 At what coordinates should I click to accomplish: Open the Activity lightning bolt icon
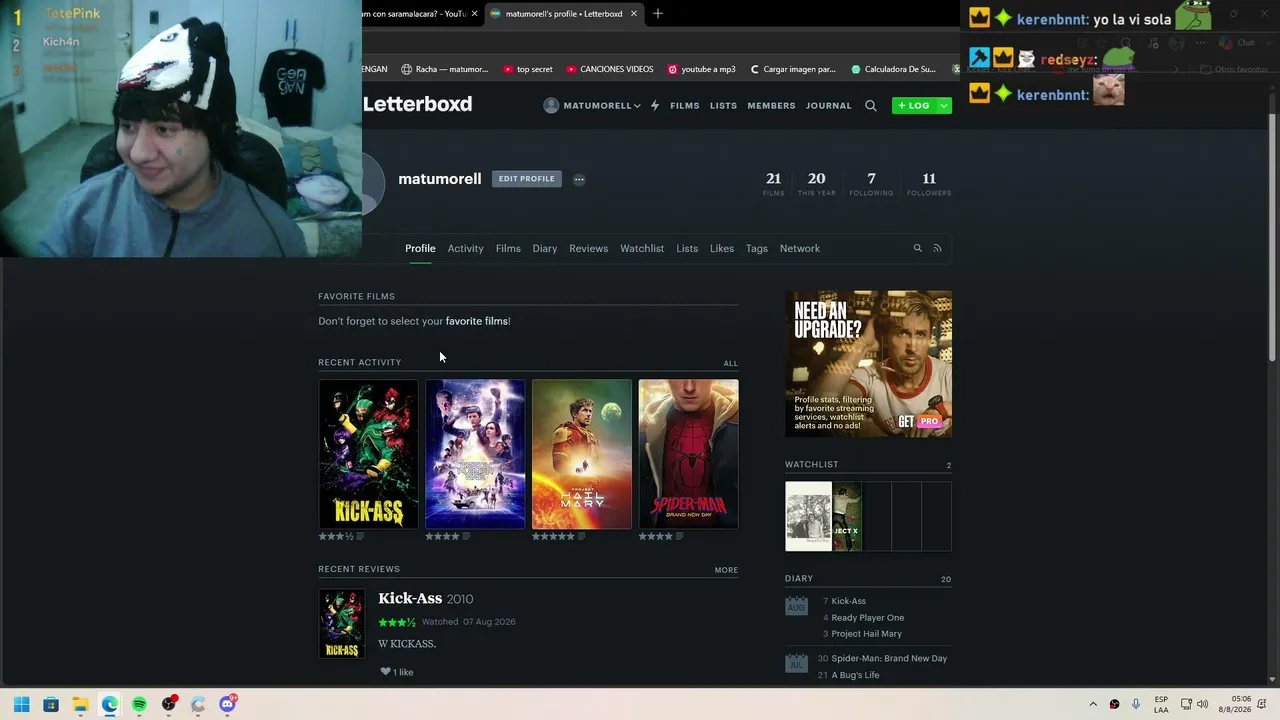tap(655, 105)
